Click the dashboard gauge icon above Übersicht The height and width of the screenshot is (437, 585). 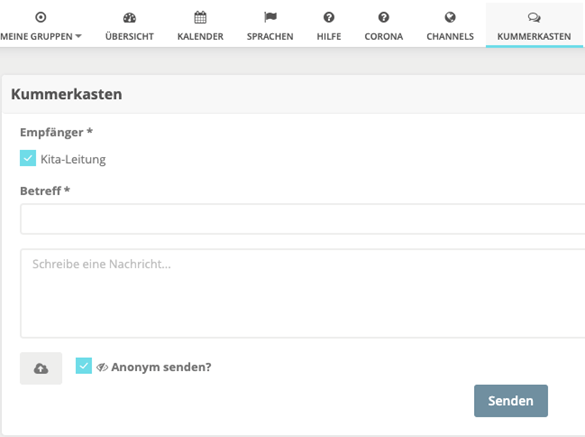(x=129, y=18)
